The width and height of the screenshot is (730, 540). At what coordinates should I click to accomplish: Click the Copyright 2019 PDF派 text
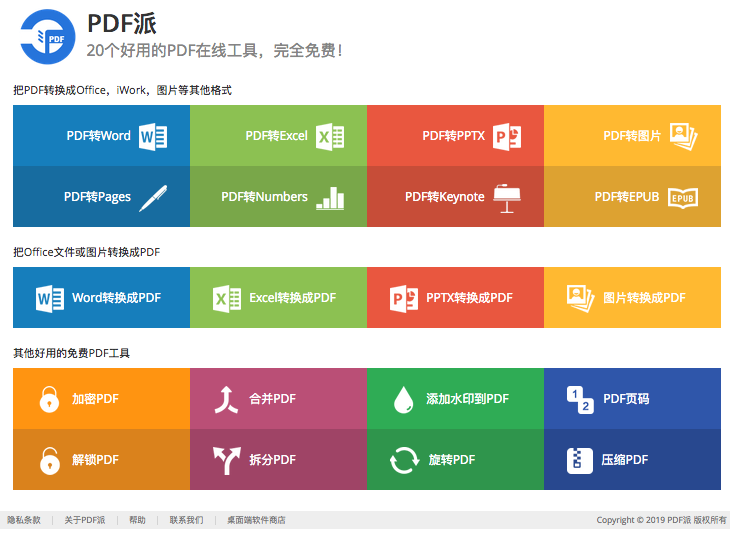(662, 520)
